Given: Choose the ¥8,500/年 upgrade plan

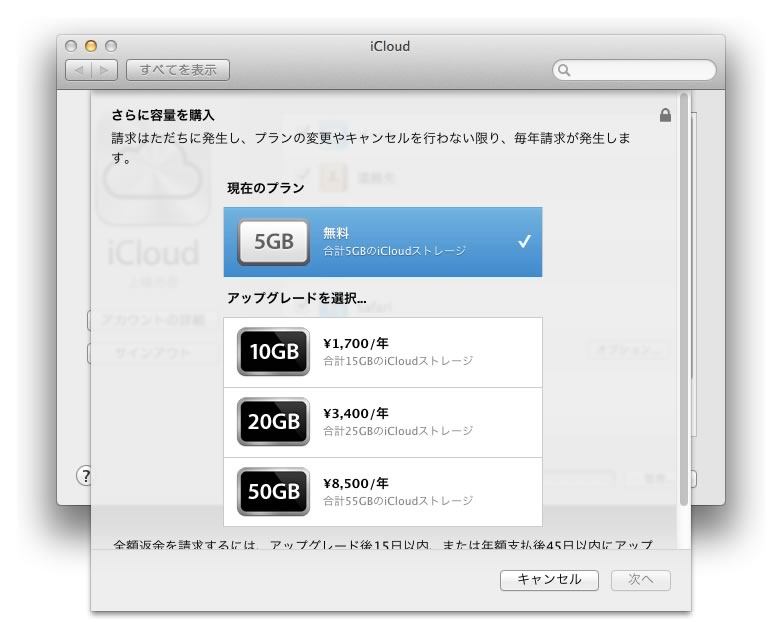Looking at the screenshot, I should click(383, 492).
